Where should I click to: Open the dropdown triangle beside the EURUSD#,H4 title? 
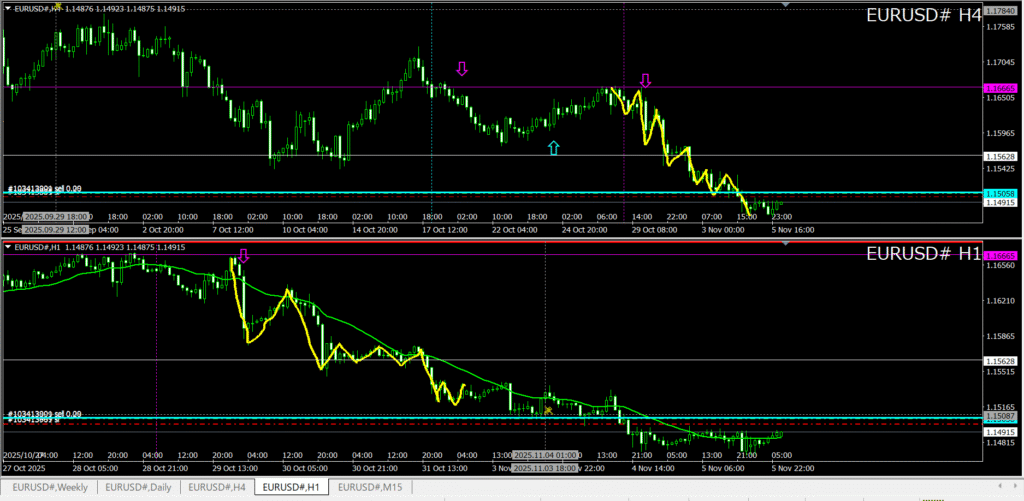tap(9, 9)
